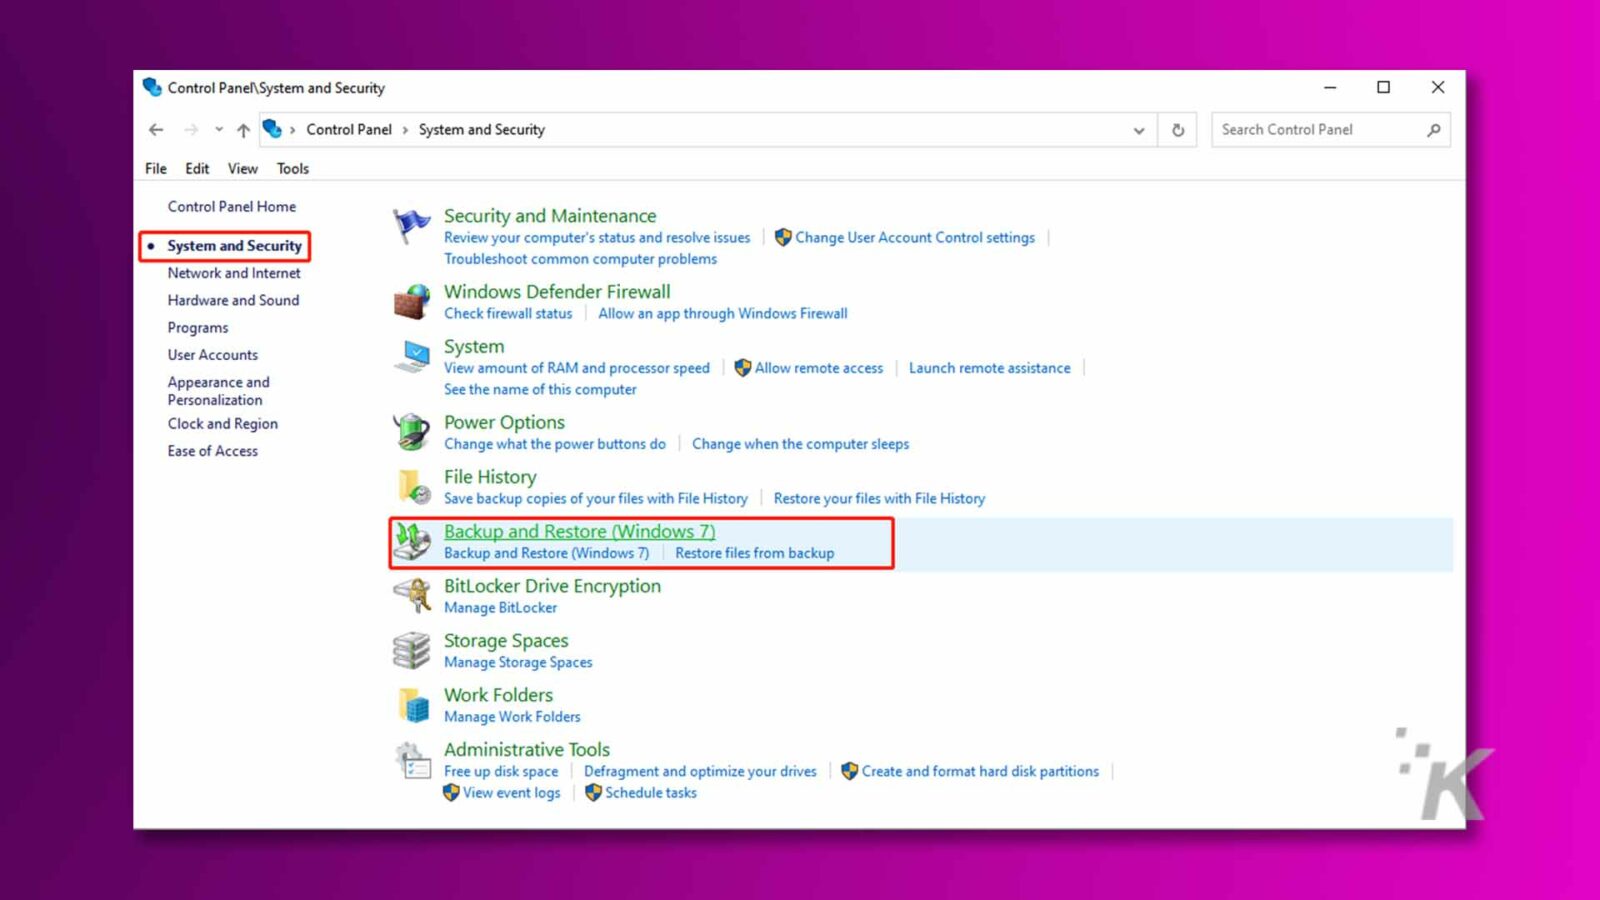Click the Backup and Restore drive icon
Screen dimensions: 1600x900
tap(413, 542)
